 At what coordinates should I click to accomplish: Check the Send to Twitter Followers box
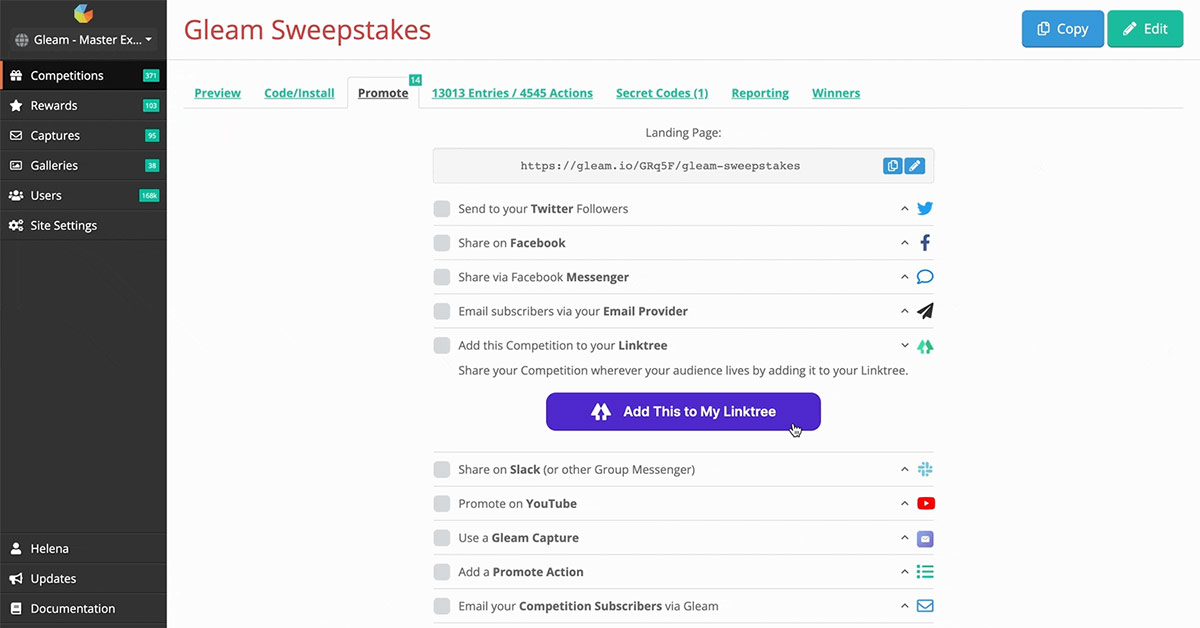441,209
